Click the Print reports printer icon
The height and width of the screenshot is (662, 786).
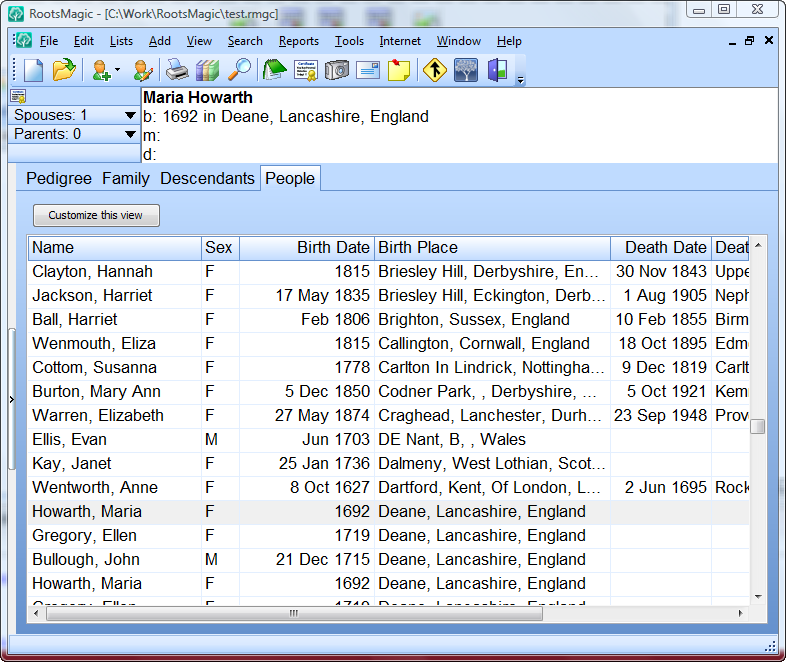(x=177, y=70)
